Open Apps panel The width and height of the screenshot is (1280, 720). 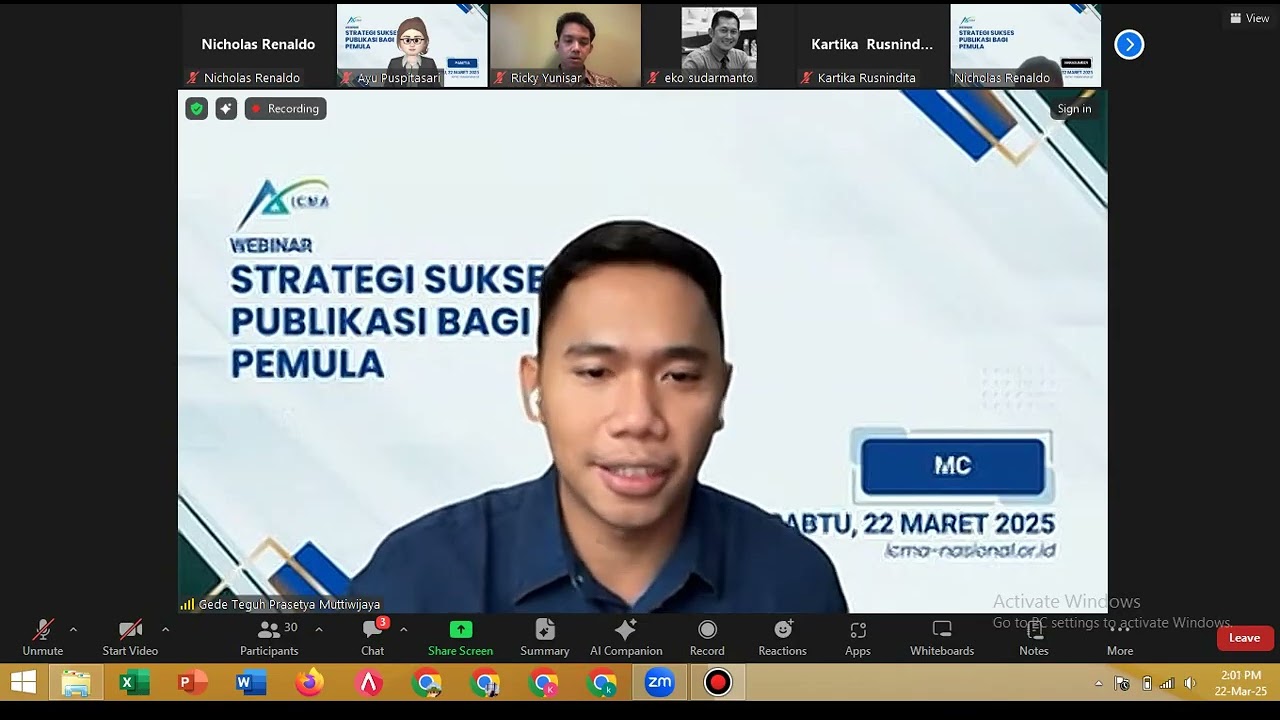point(858,638)
